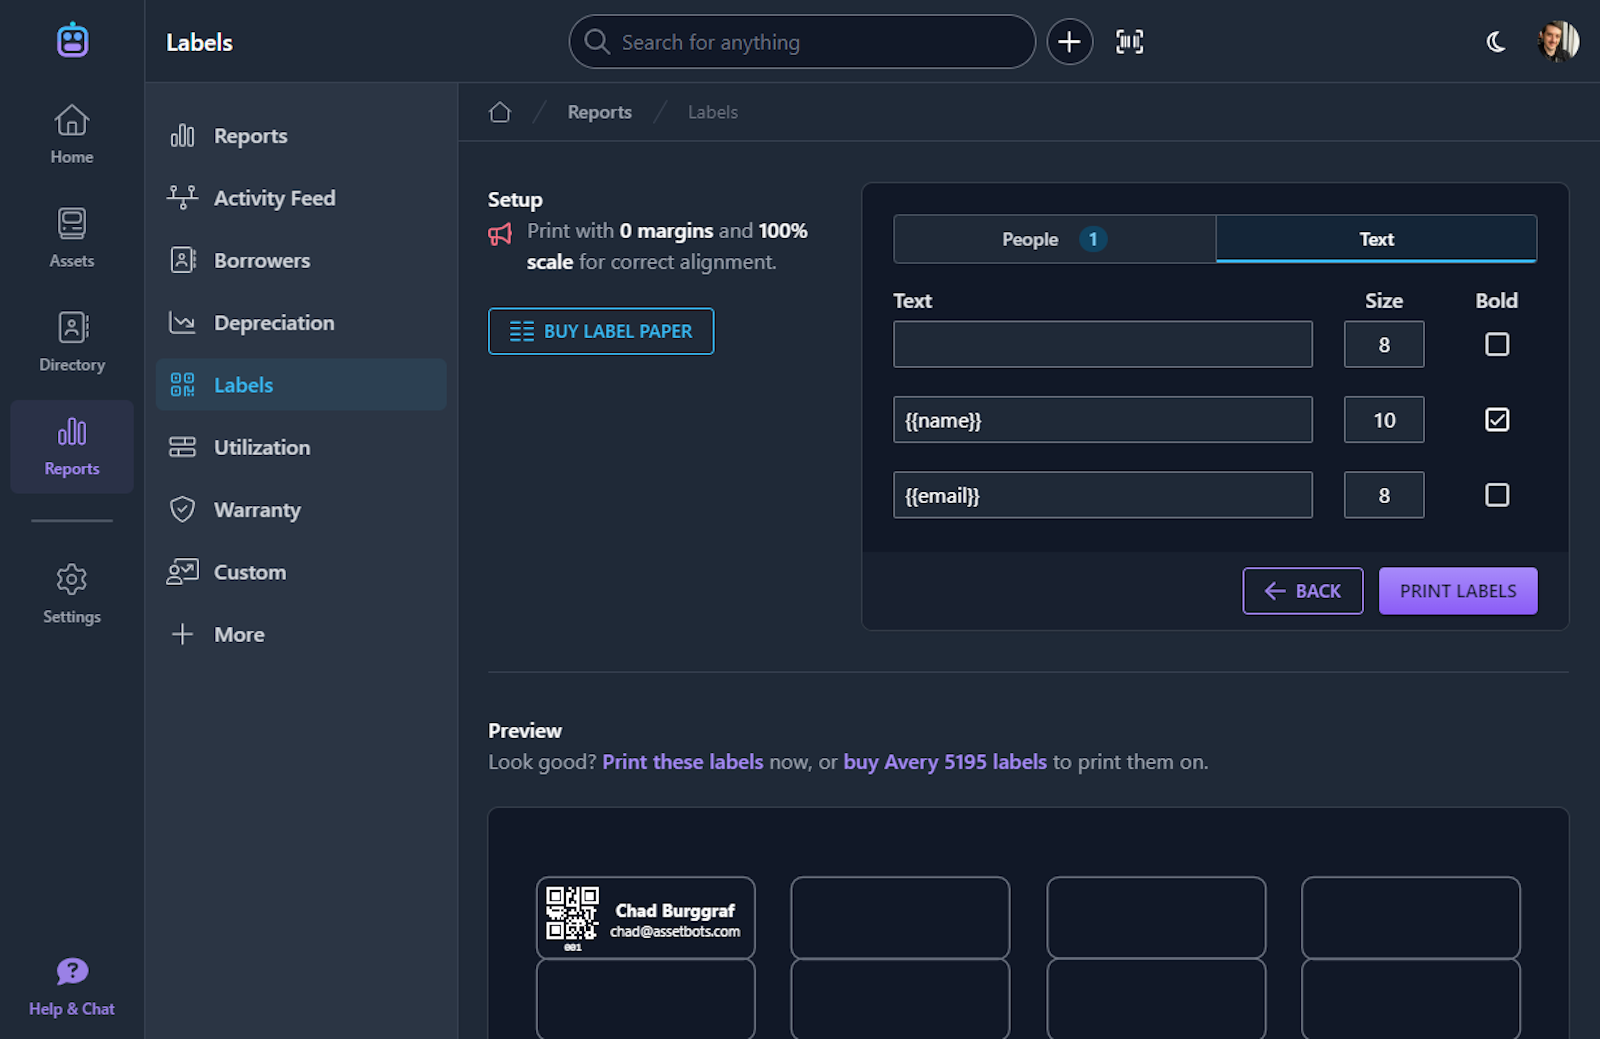1600x1039 pixels.
Task: Click the Labels breadcrumb text
Action: click(713, 112)
